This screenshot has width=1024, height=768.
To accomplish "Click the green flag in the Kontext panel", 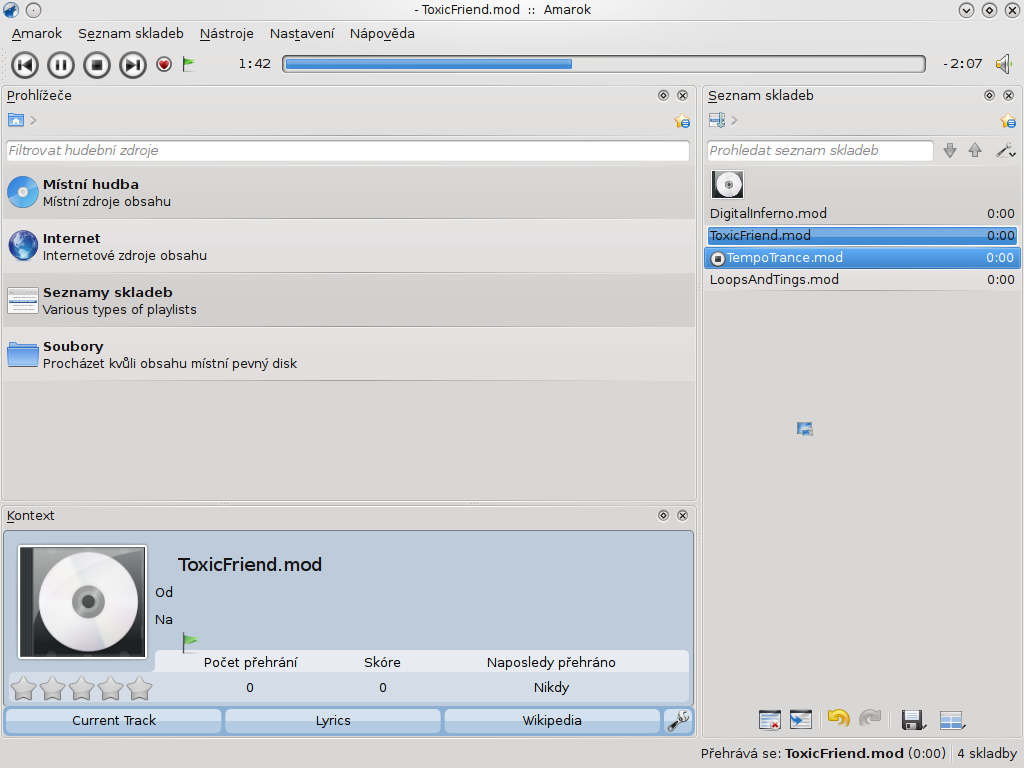I will [190, 642].
